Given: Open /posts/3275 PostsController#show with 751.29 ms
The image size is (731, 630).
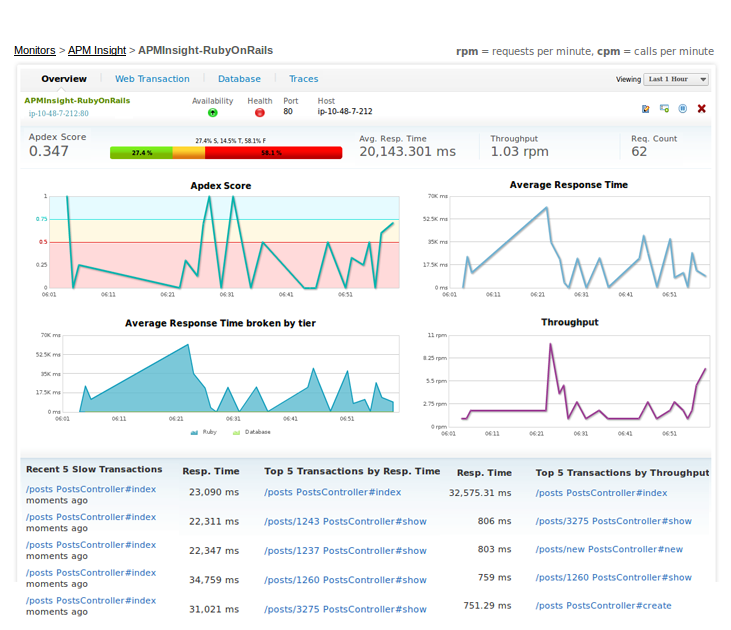Looking at the screenshot, I should pos(345,609).
